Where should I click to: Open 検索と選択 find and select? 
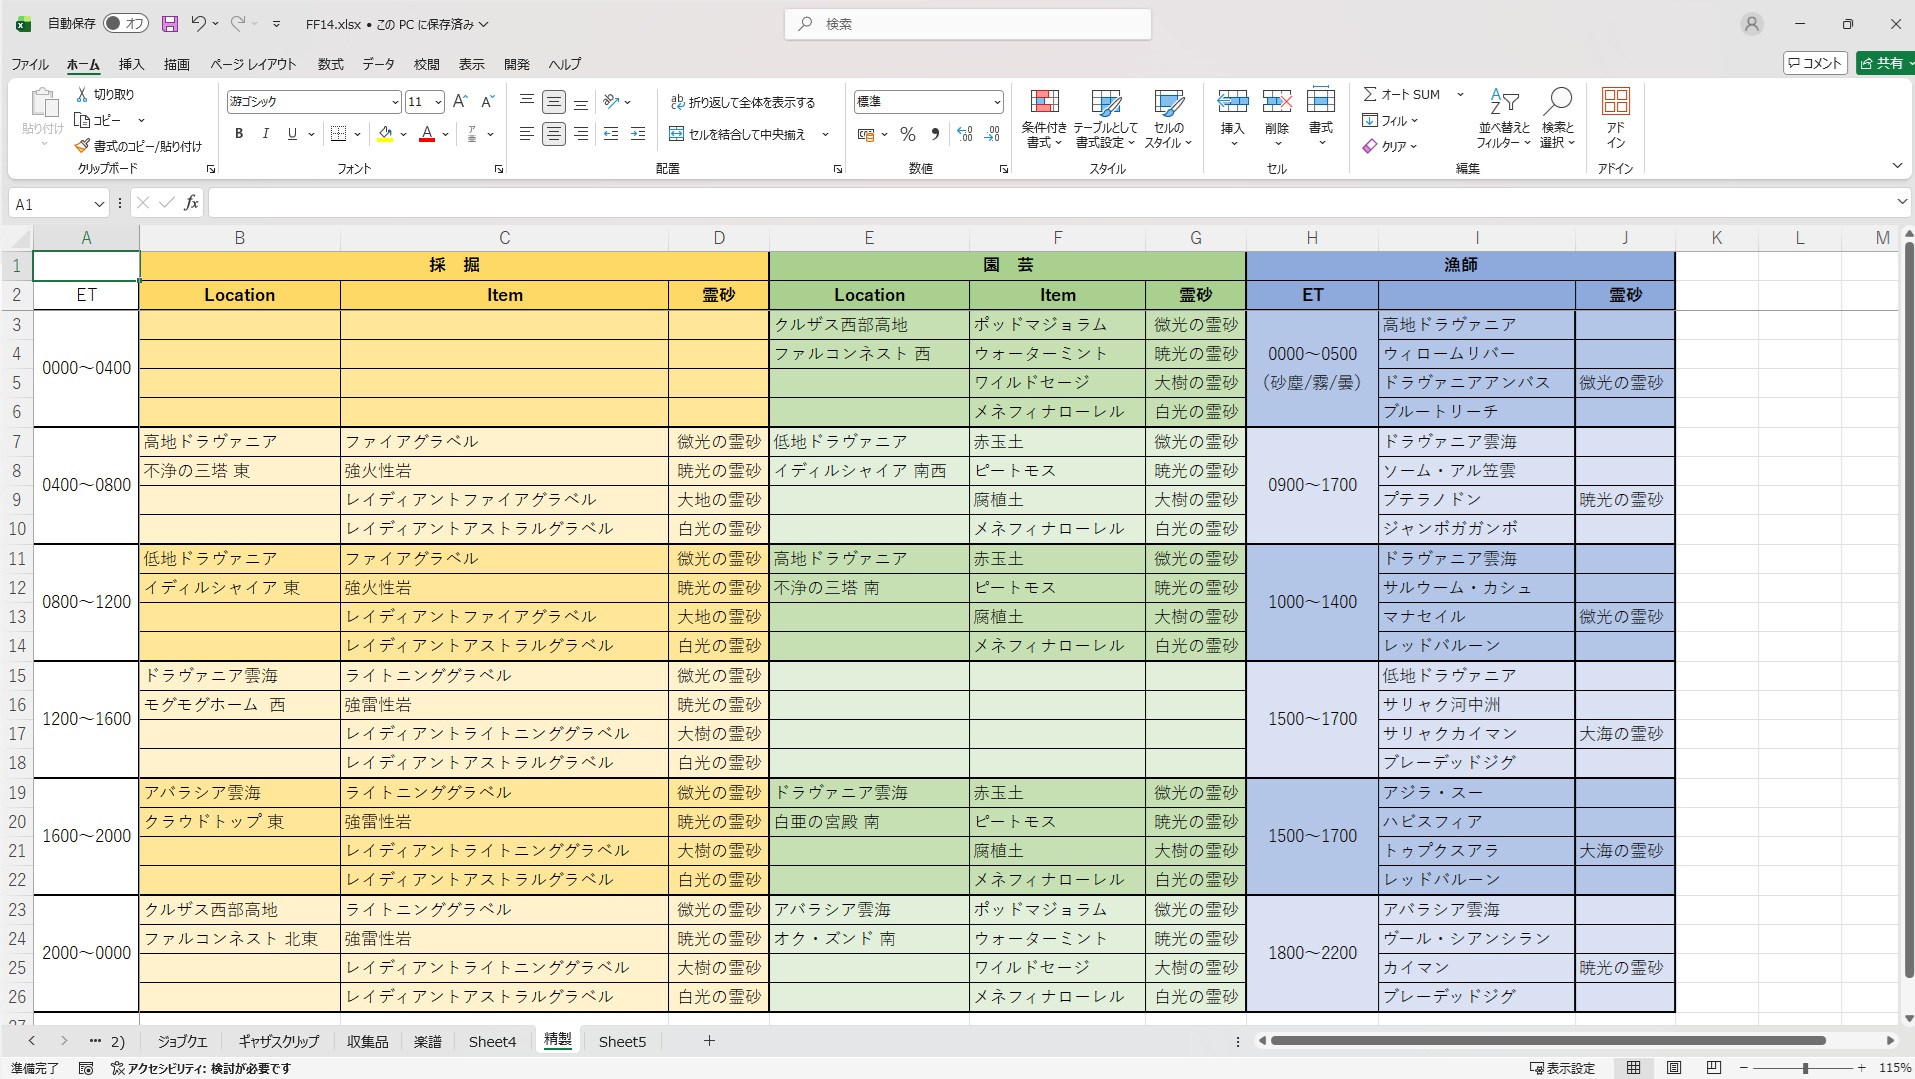coord(1557,119)
